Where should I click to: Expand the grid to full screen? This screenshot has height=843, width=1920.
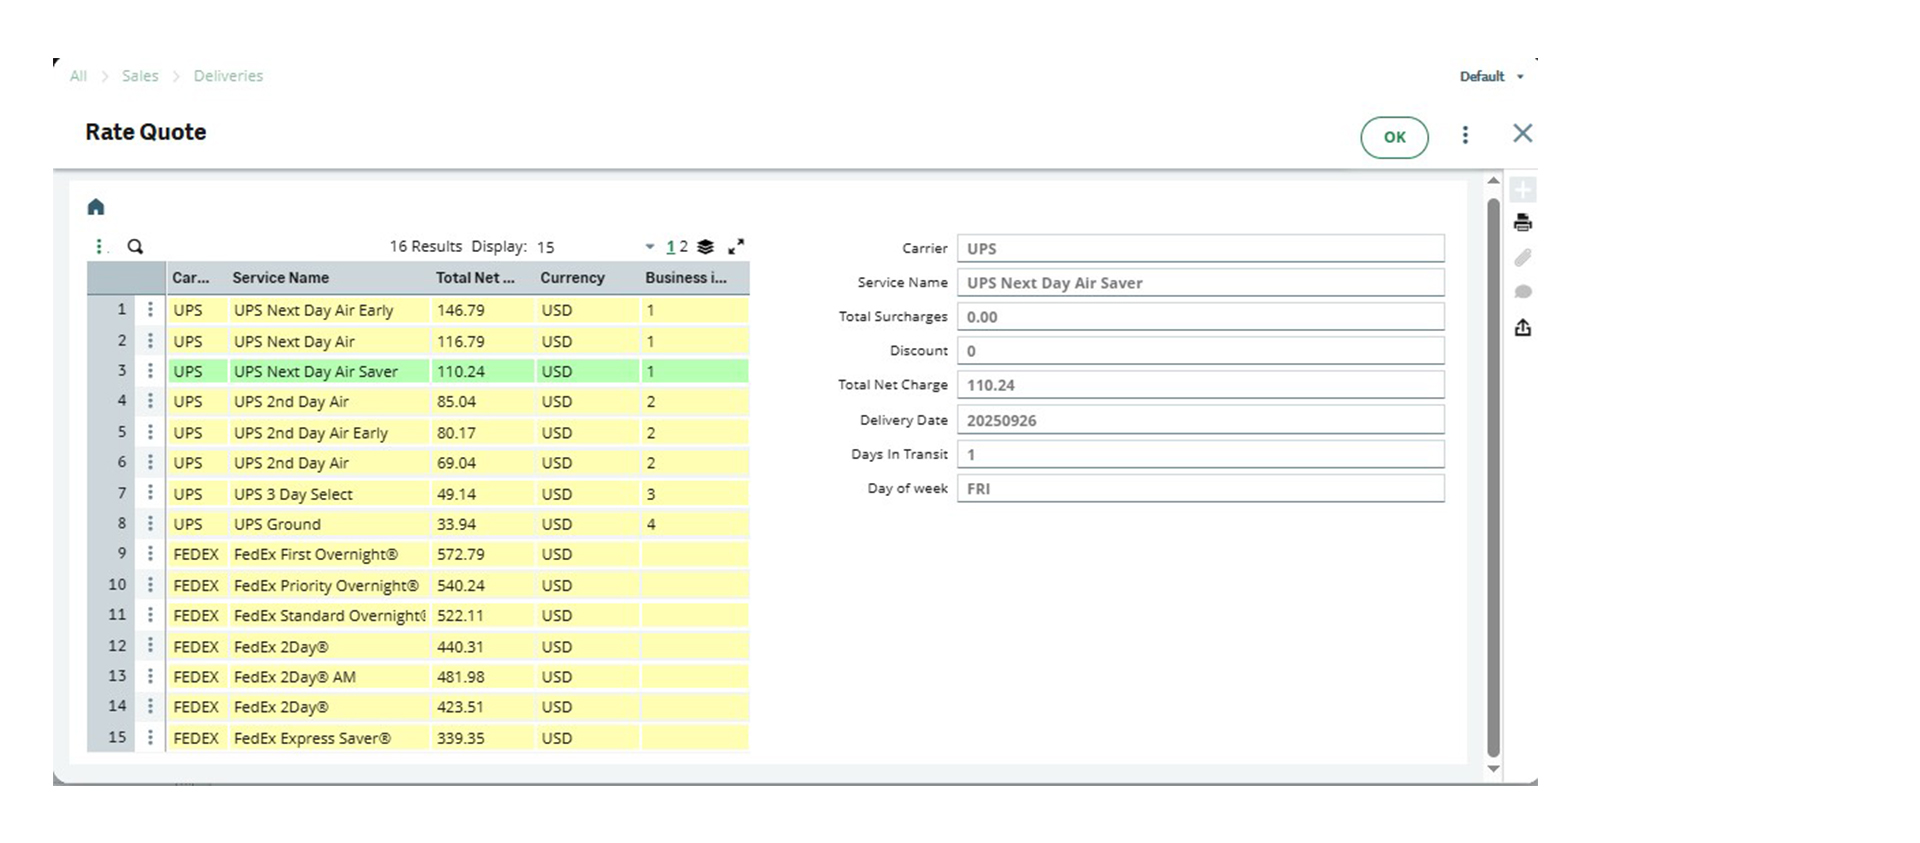(736, 246)
